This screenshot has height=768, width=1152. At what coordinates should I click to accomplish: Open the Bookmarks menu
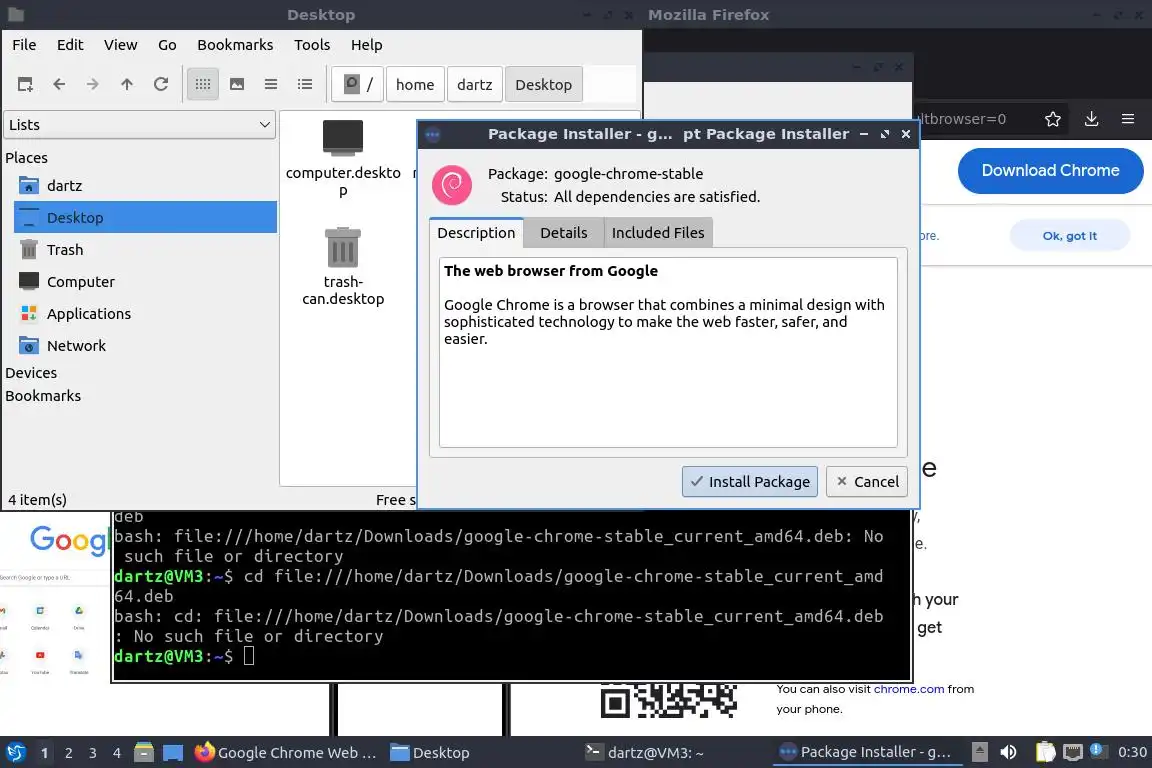click(235, 45)
